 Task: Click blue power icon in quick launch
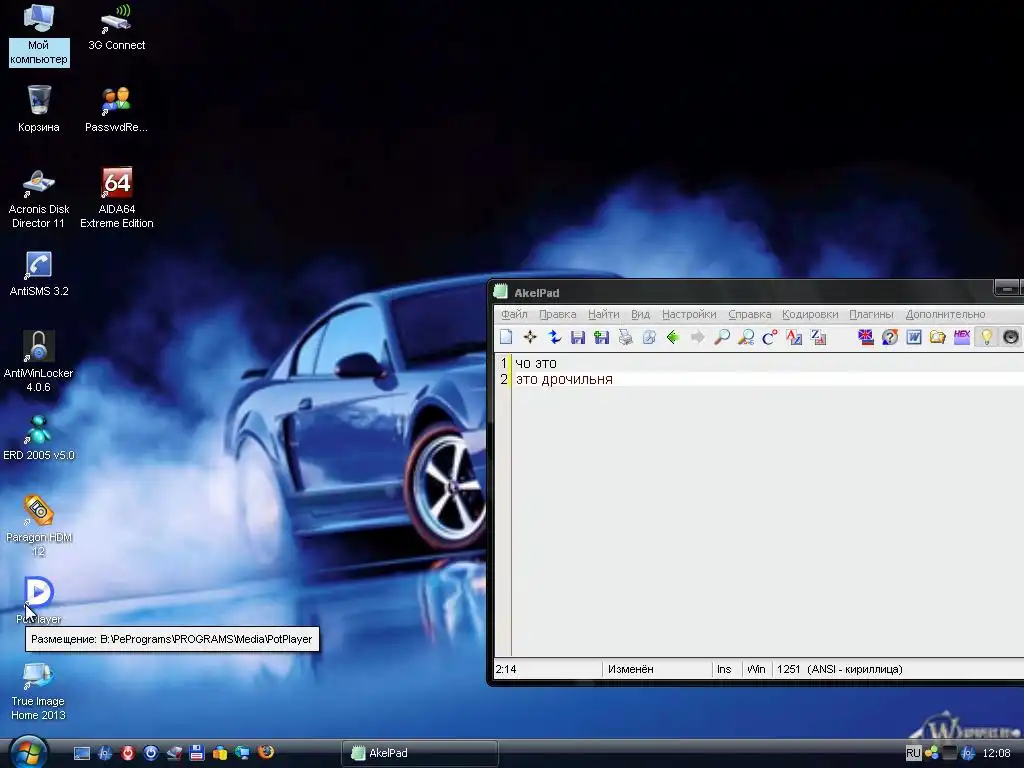pyautogui.click(x=151, y=753)
